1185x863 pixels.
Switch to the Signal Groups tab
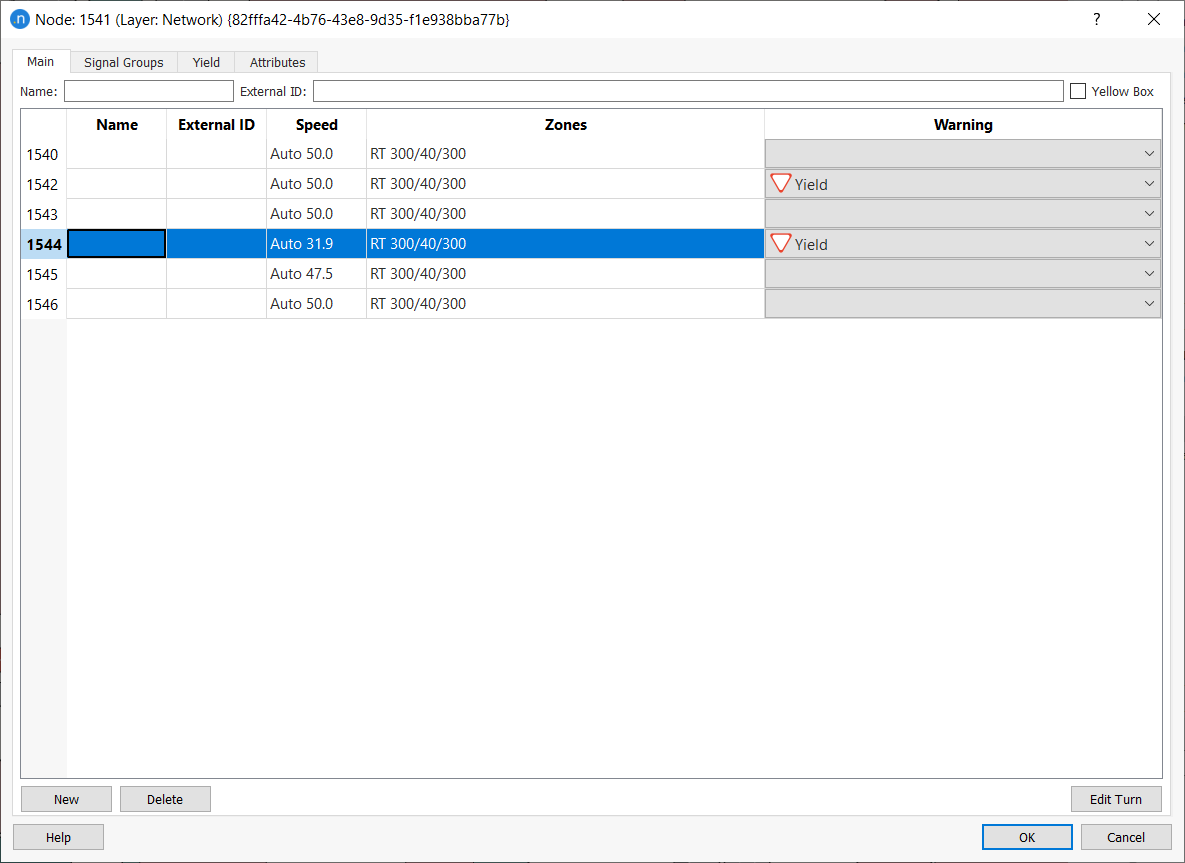(x=123, y=62)
